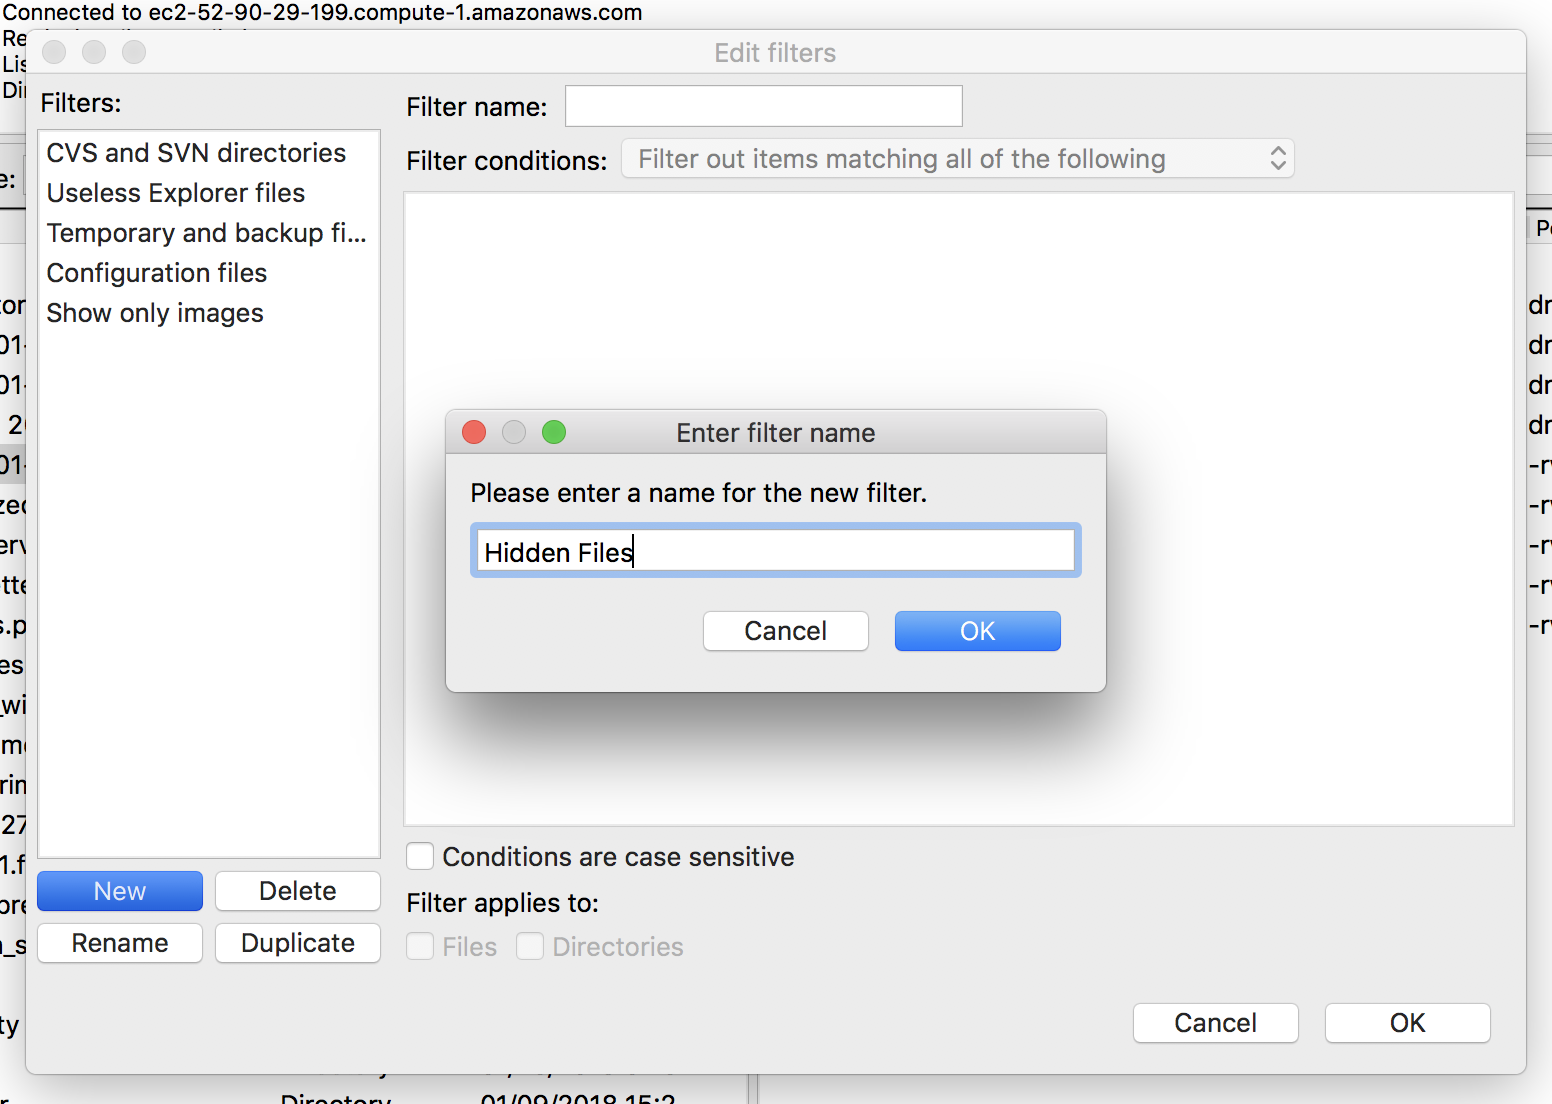This screenshot has width=1552, height=1104.
Task: Select CVS and SVN directories filter
Action: (x=196, y=153)
